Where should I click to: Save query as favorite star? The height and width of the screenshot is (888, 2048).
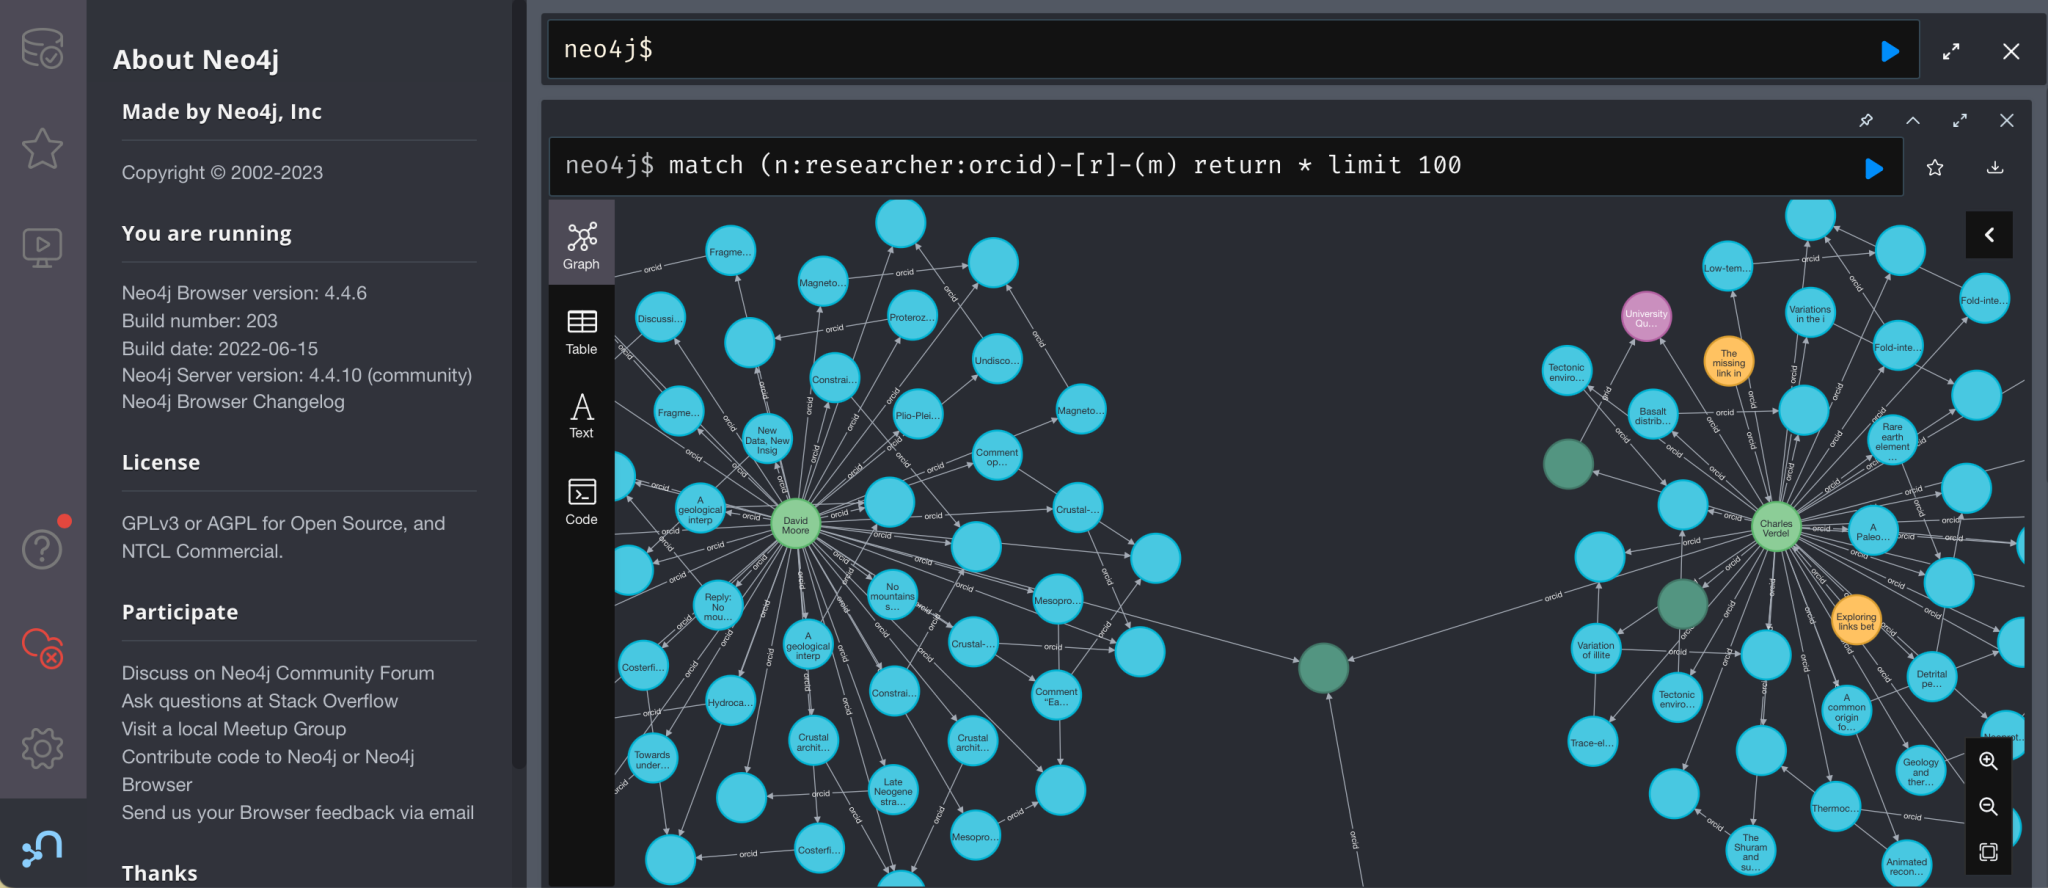[x=1935, y=168]
